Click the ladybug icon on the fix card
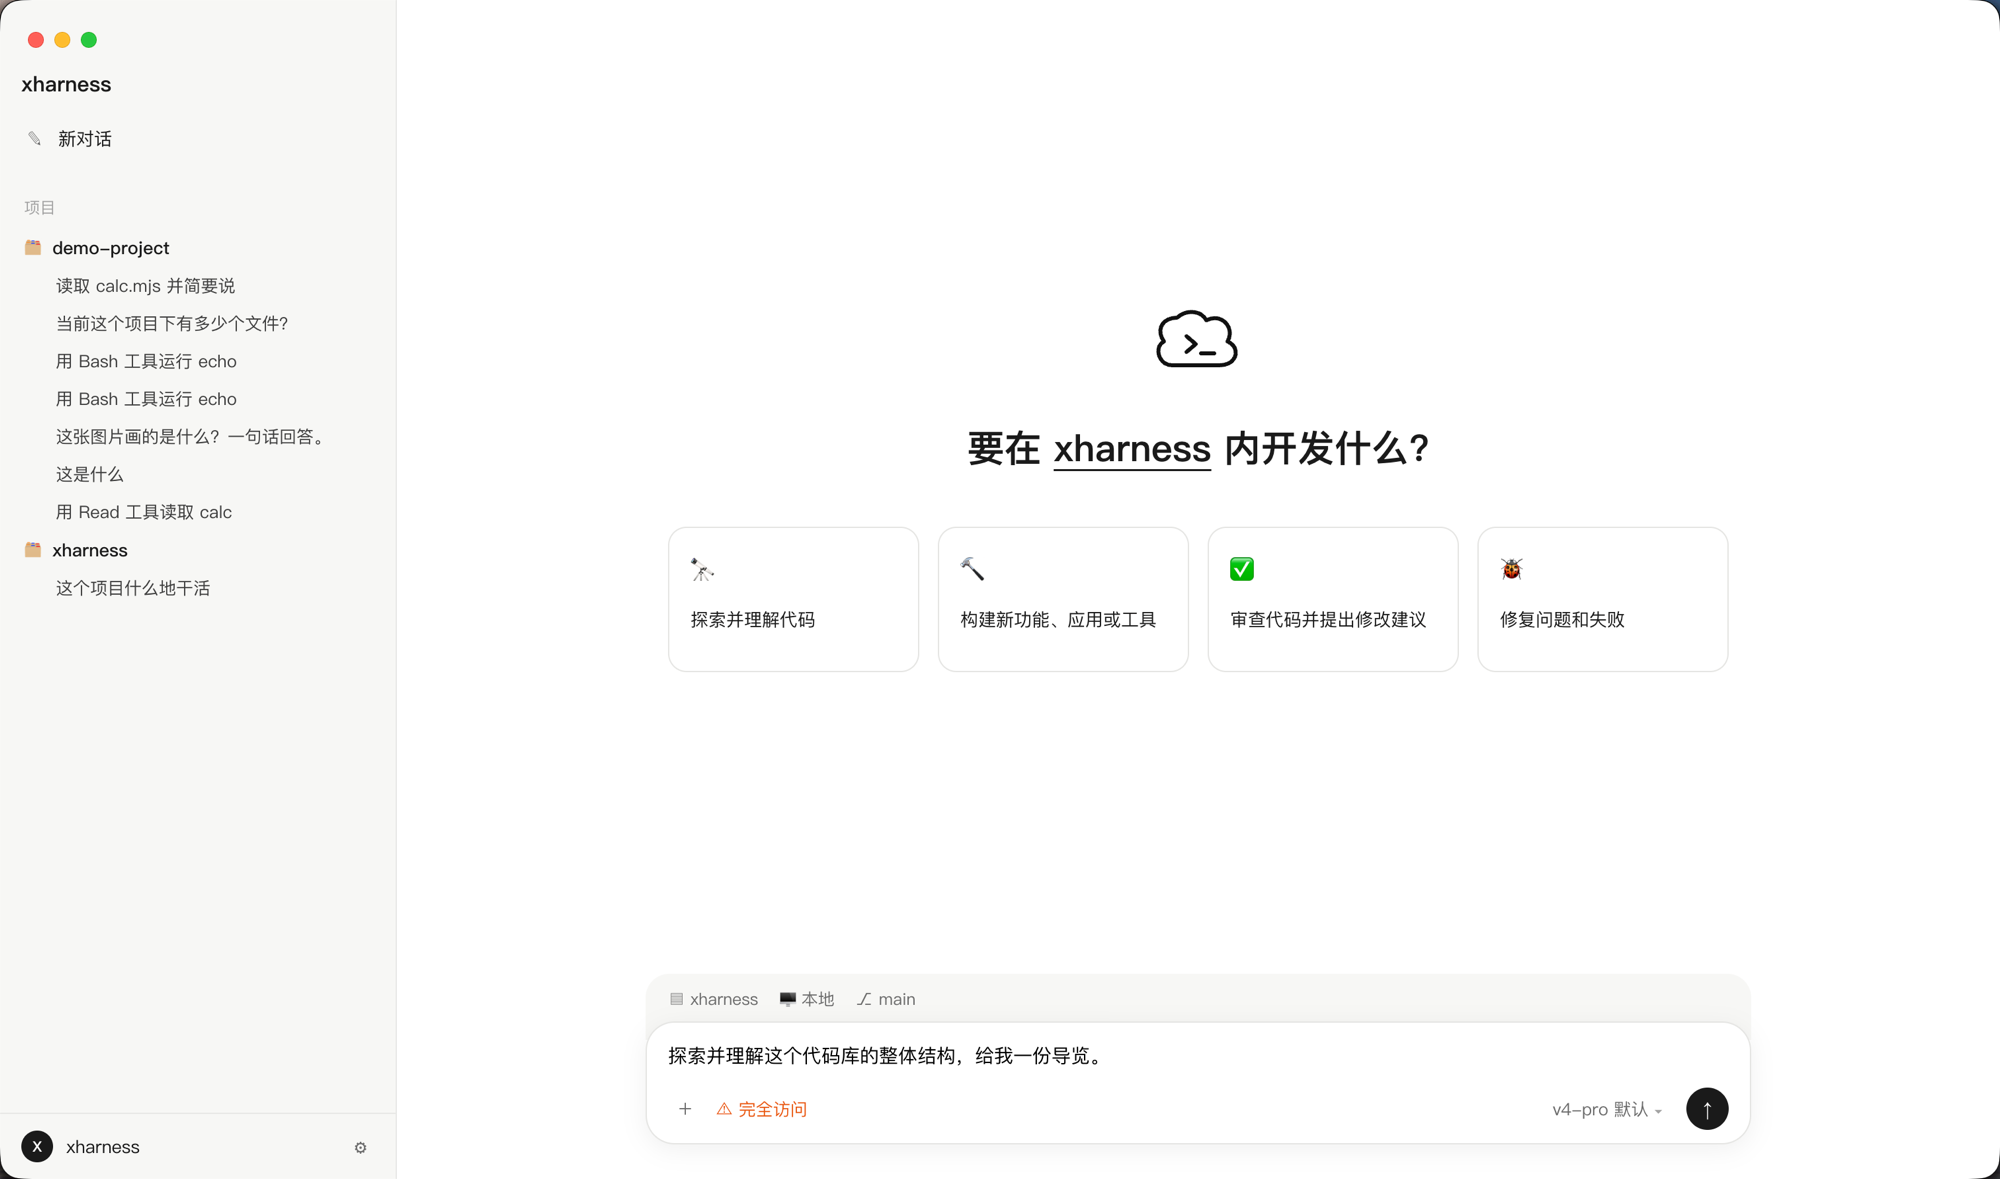This screenshot has height=1179, width=2000. (1511, 569)
